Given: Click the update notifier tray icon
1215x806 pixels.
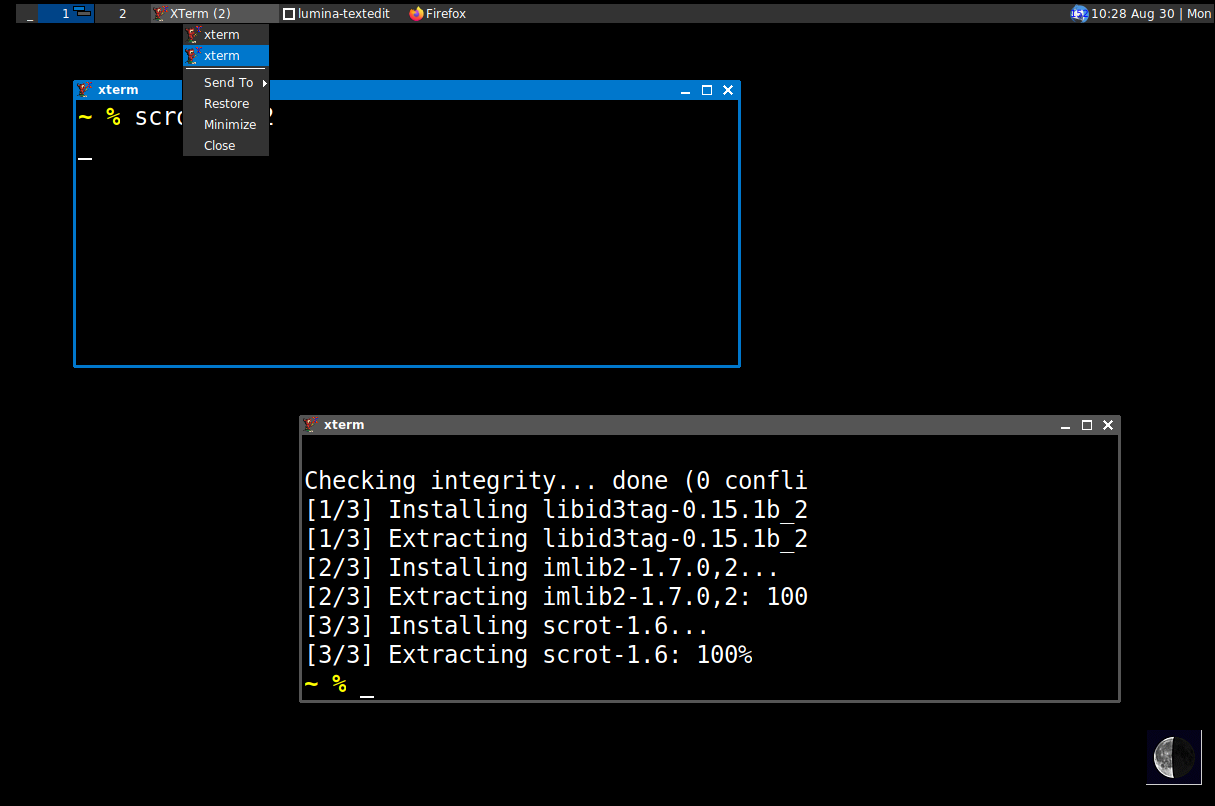Looking at the screenshot, I should [x=1079, y=14].
